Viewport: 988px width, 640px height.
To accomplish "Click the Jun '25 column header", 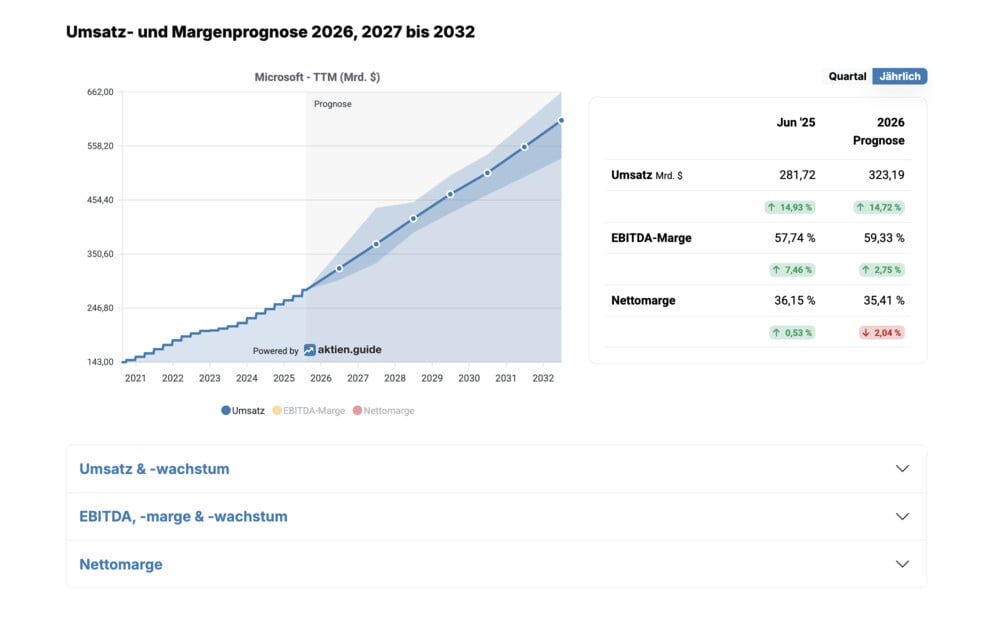I will point(796,123).
